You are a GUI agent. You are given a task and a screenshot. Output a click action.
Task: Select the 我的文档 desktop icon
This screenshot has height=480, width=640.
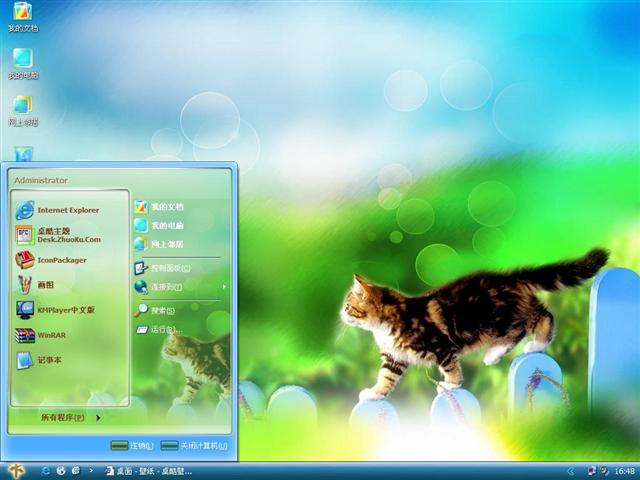click(23, 17)
